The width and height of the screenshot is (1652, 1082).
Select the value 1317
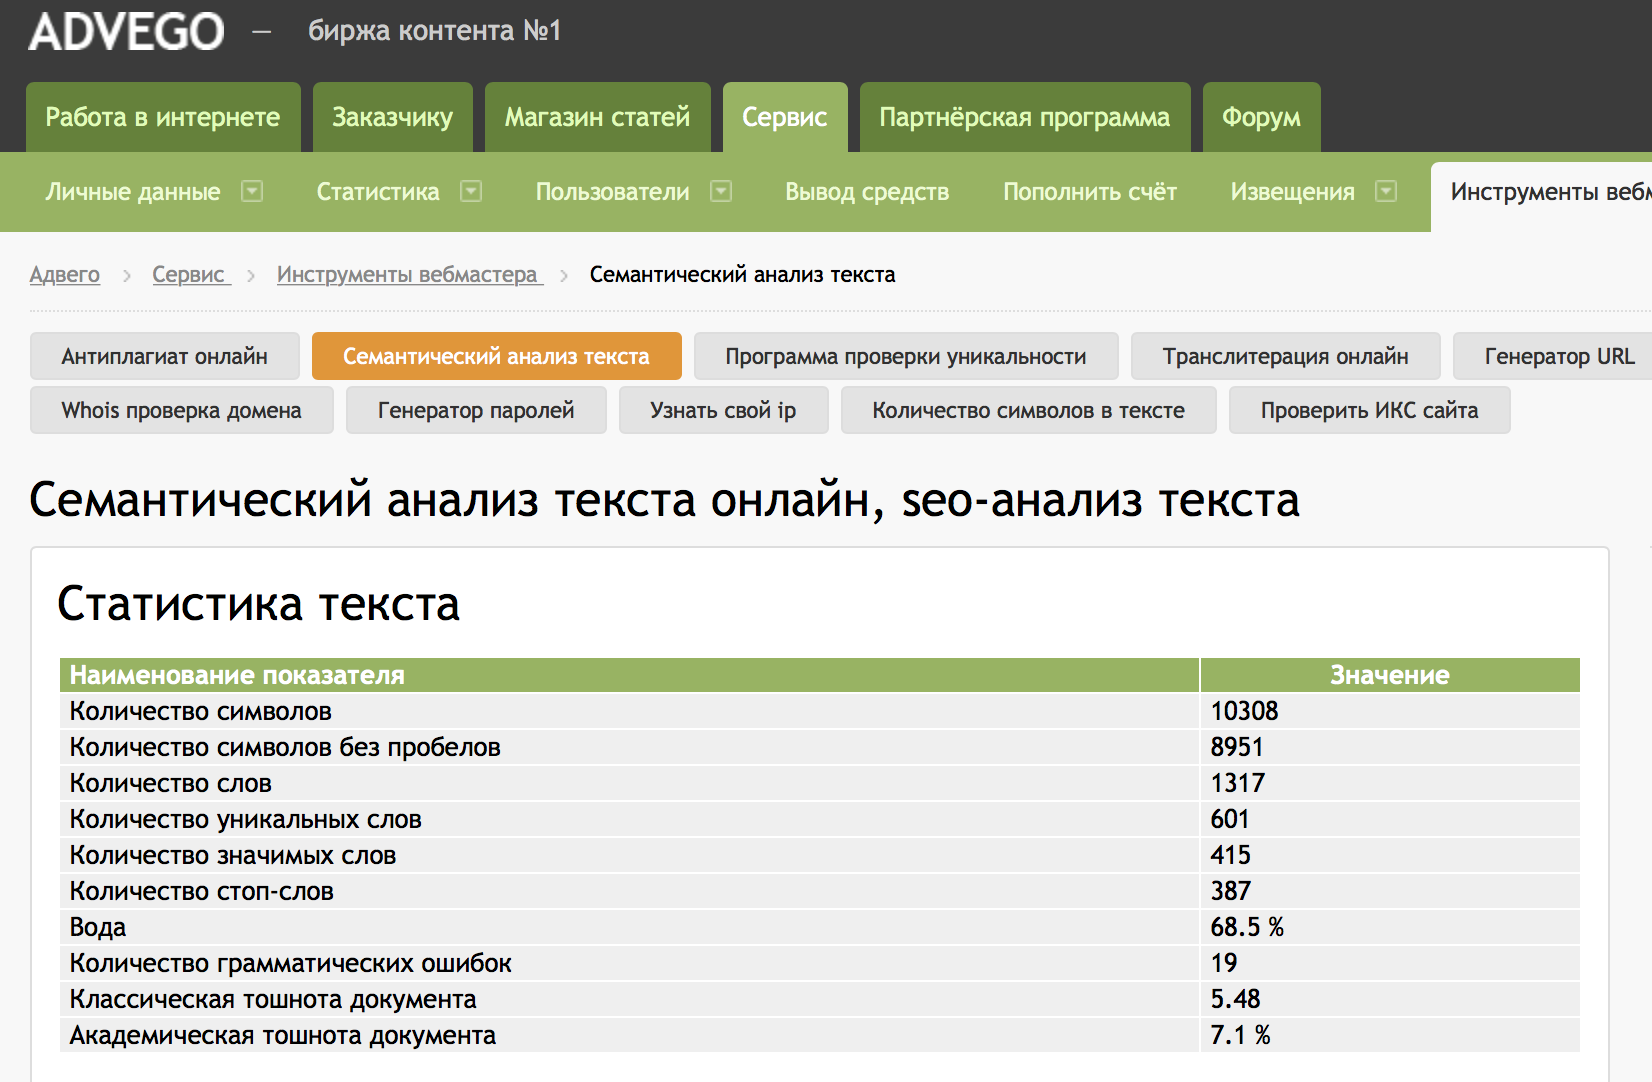coord(1238,783)
